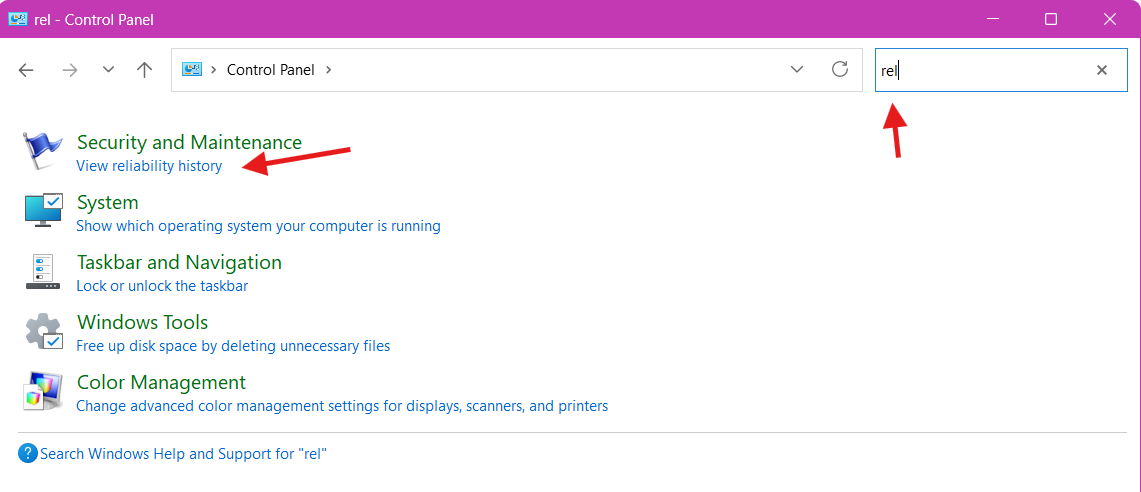The image size is (1141, 492).
Task: Go forward with the right arrow
Action: [70, 70]
